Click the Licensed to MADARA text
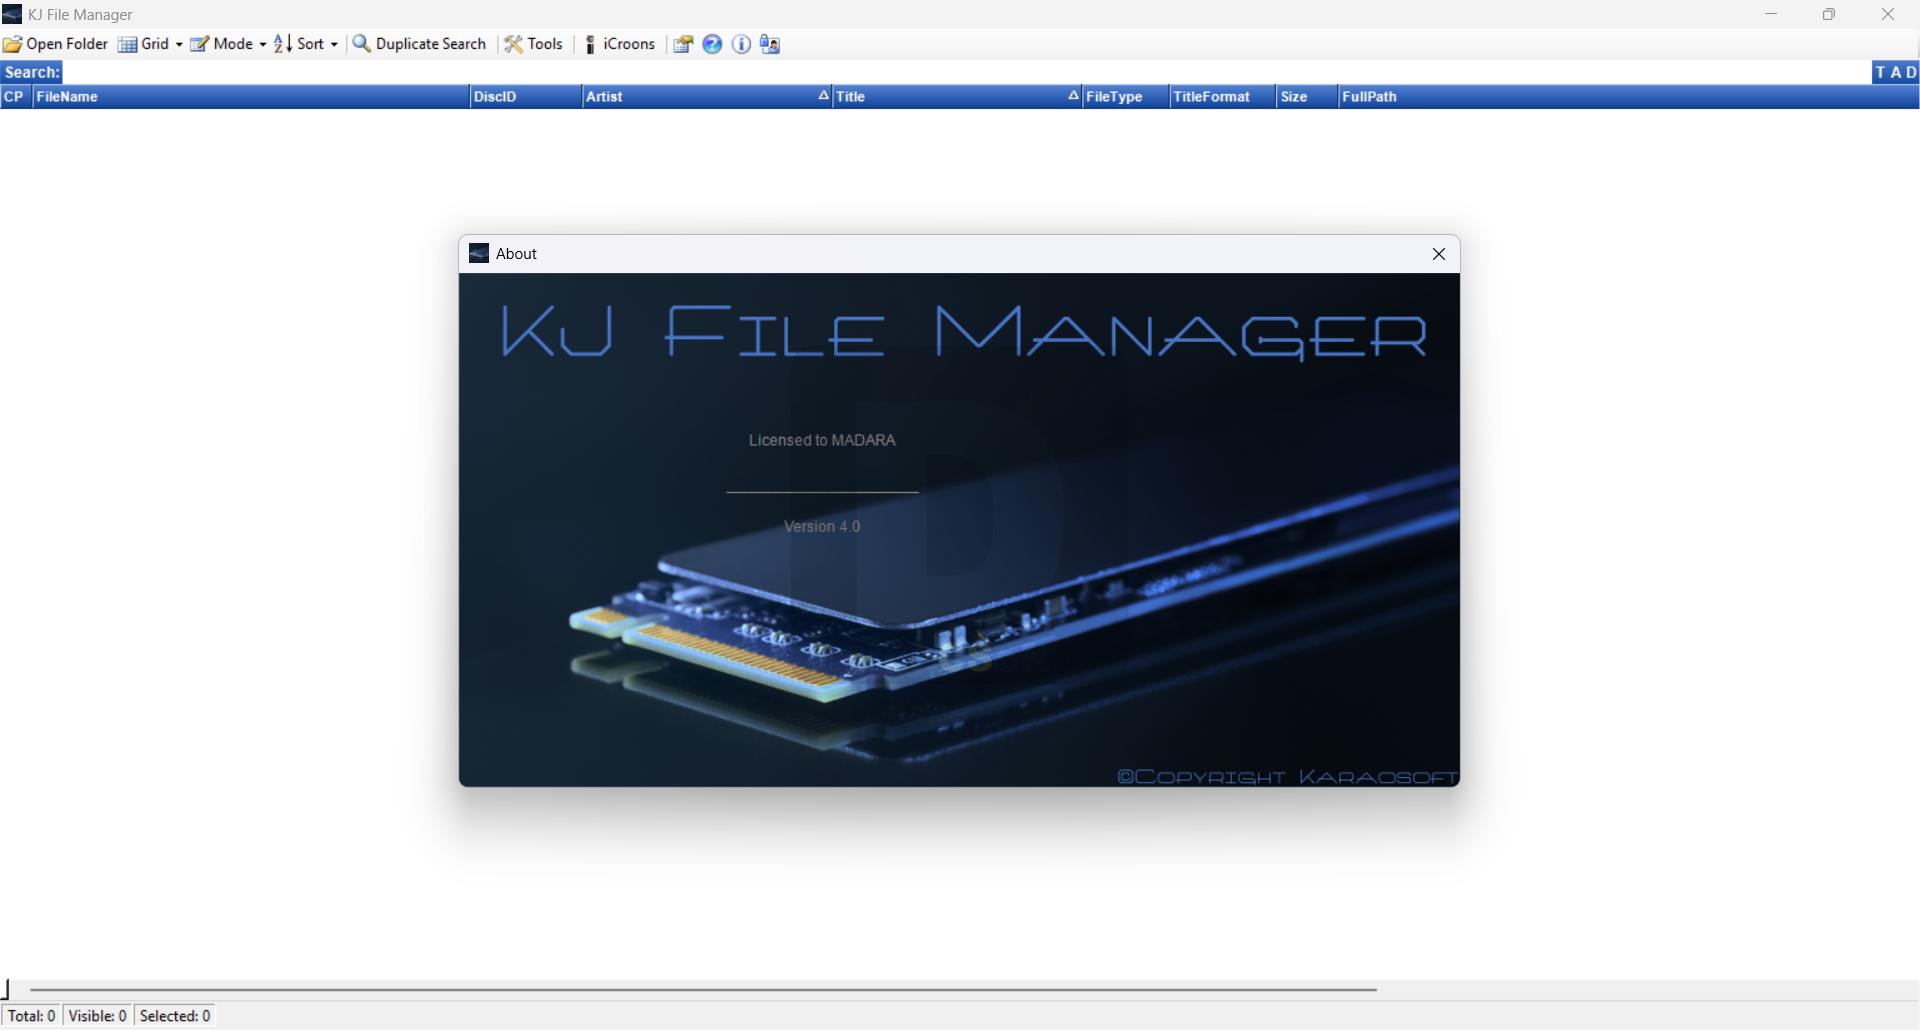1920x1030 pixels. click(x=822, y=440)
